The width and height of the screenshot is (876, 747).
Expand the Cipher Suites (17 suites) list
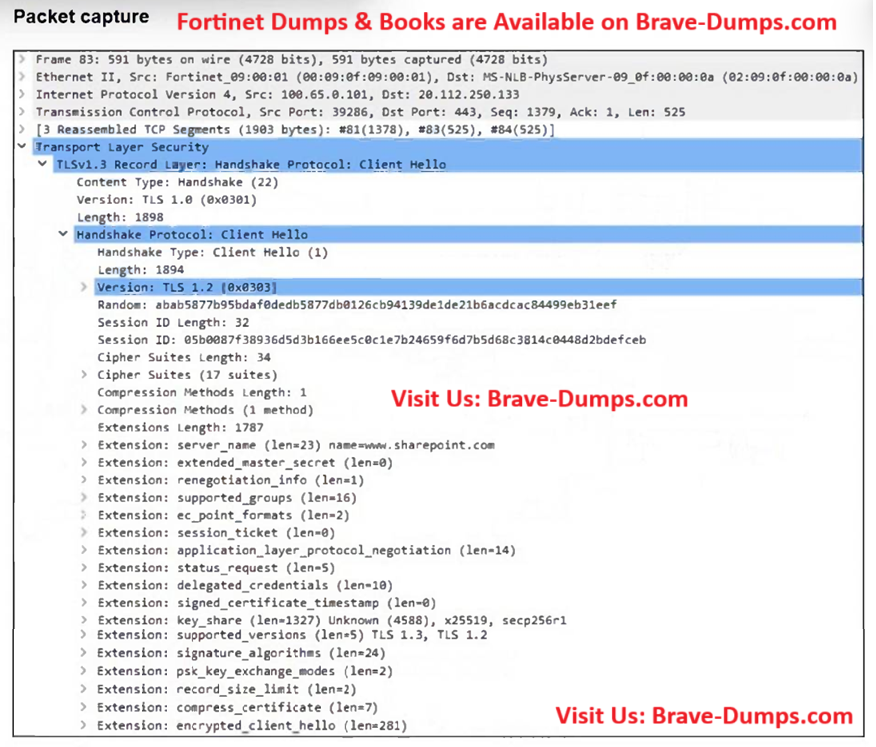point(85,375)
